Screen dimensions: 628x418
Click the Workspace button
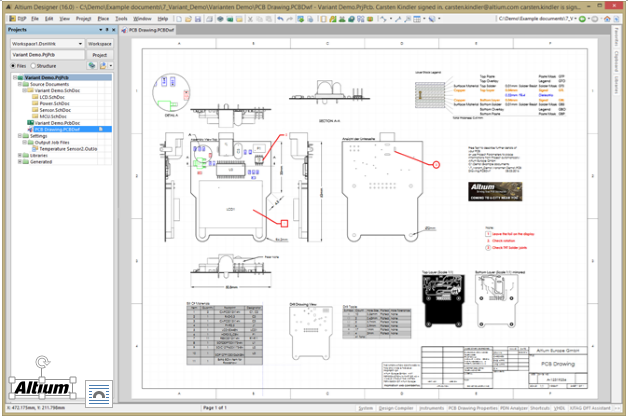coord(100,44)
